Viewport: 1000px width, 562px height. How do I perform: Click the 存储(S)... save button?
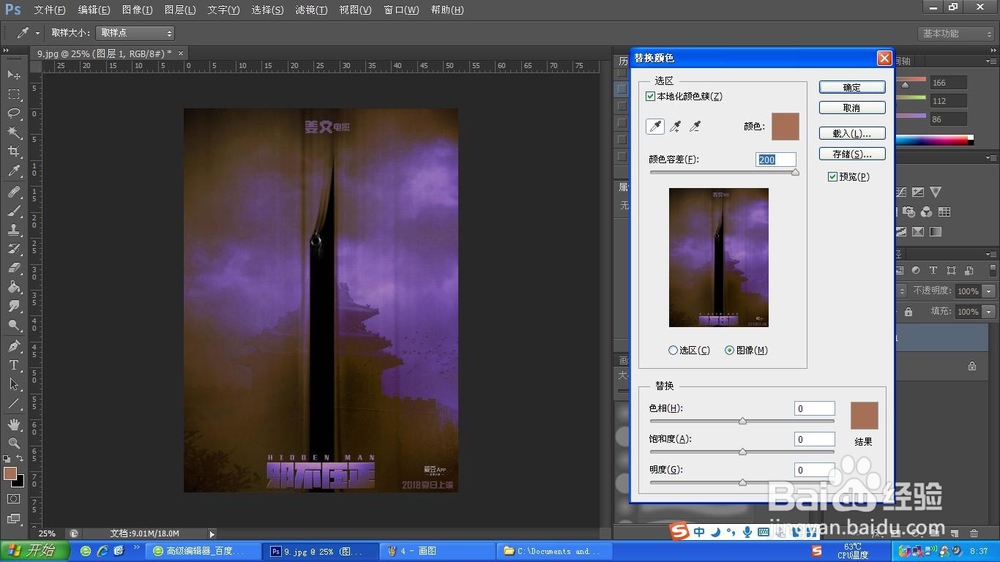pos(852,154)
